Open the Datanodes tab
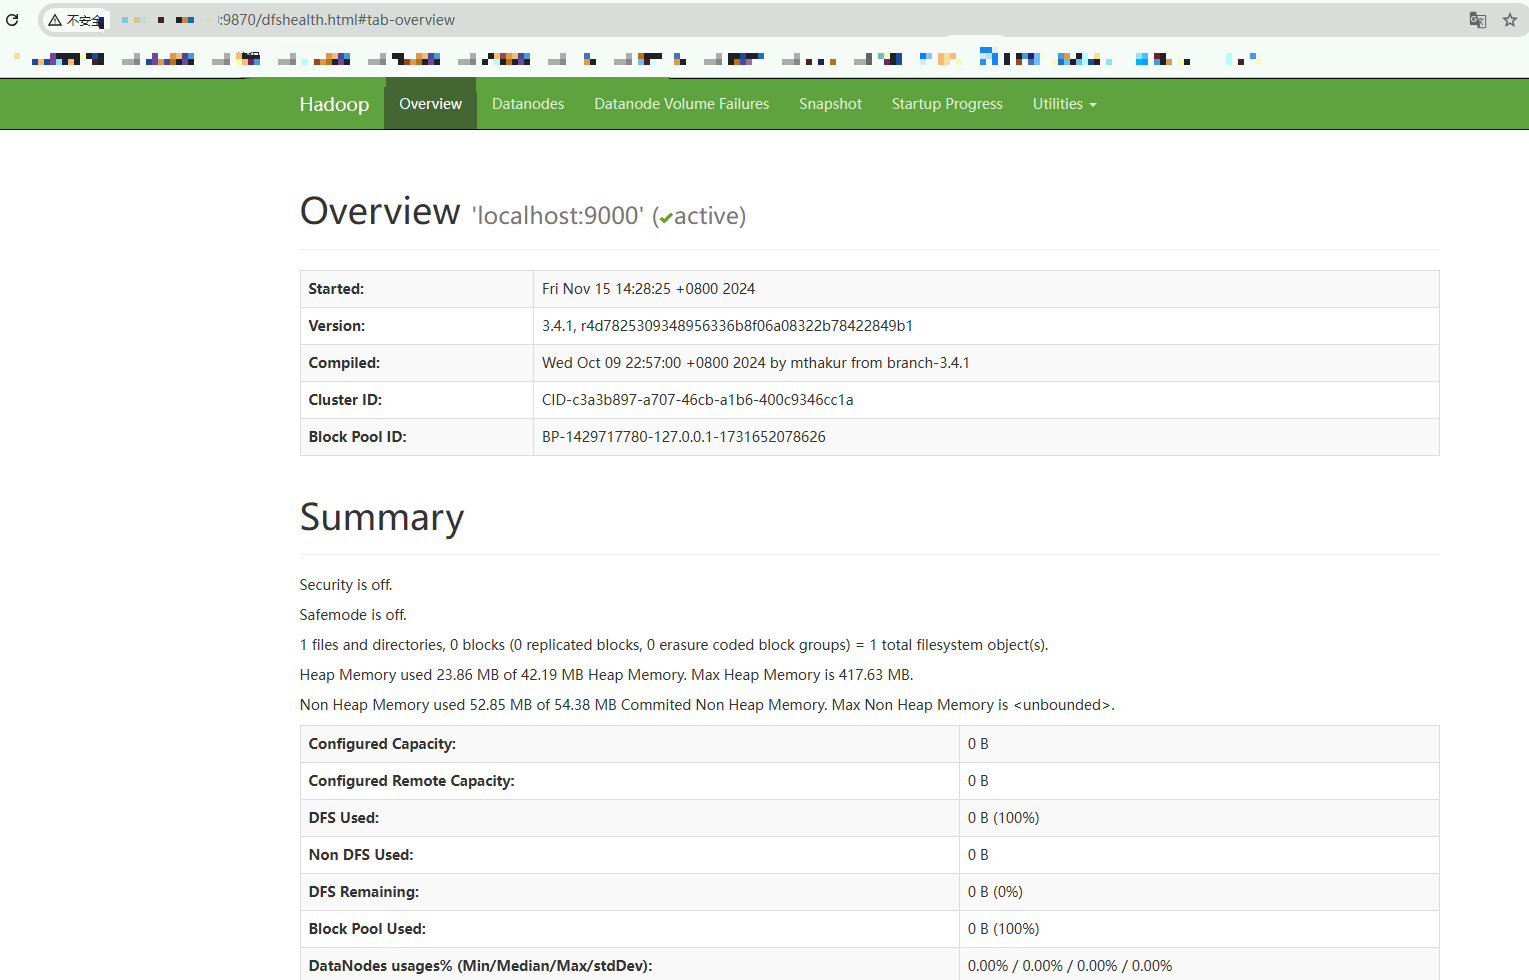 tap(528, 104)
